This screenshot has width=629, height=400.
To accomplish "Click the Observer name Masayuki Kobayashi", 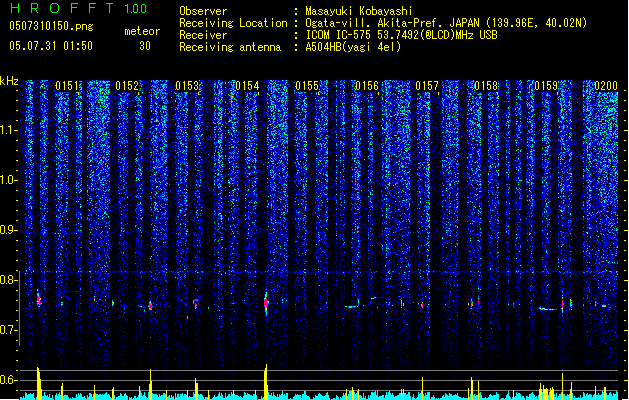I will tap(359, 11).
